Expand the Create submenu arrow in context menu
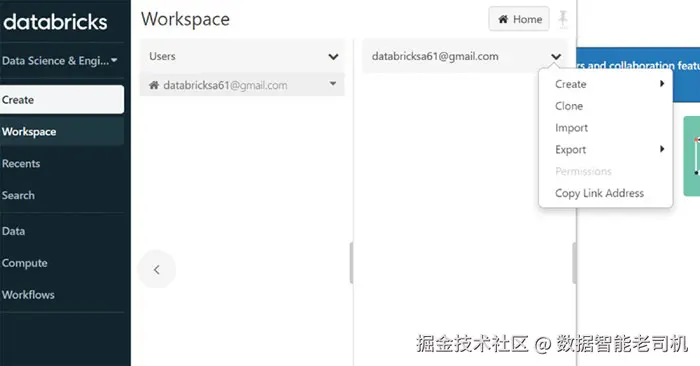This screenshot has width=700, height=366. coord(662,83)
